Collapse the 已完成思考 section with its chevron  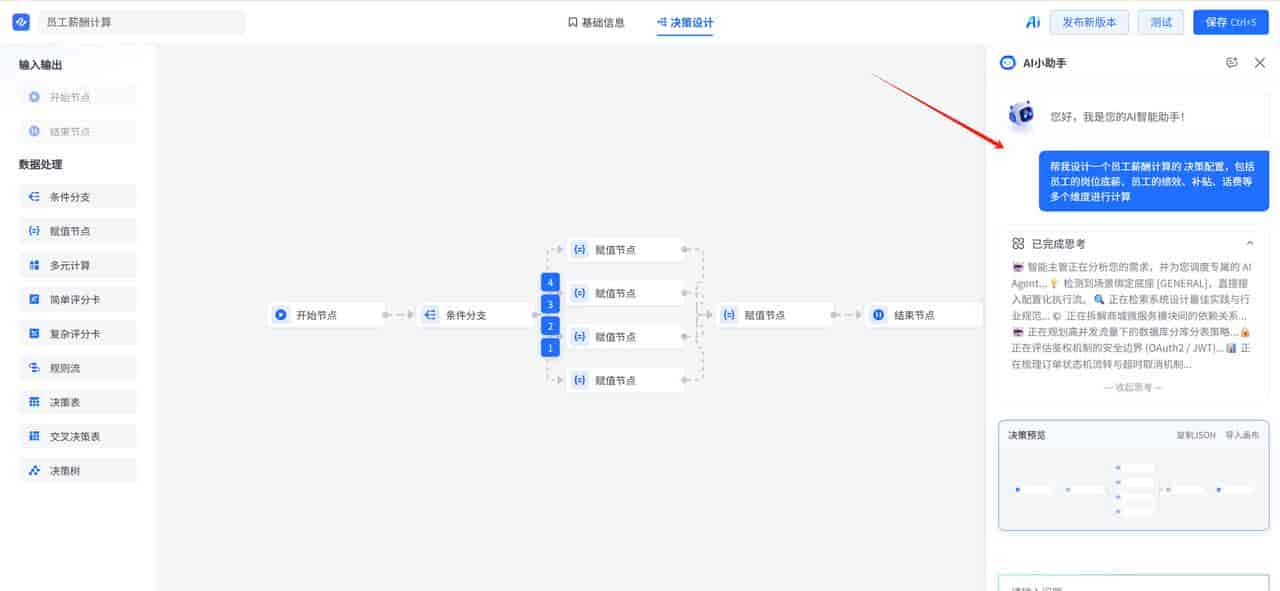(1250, 243)
